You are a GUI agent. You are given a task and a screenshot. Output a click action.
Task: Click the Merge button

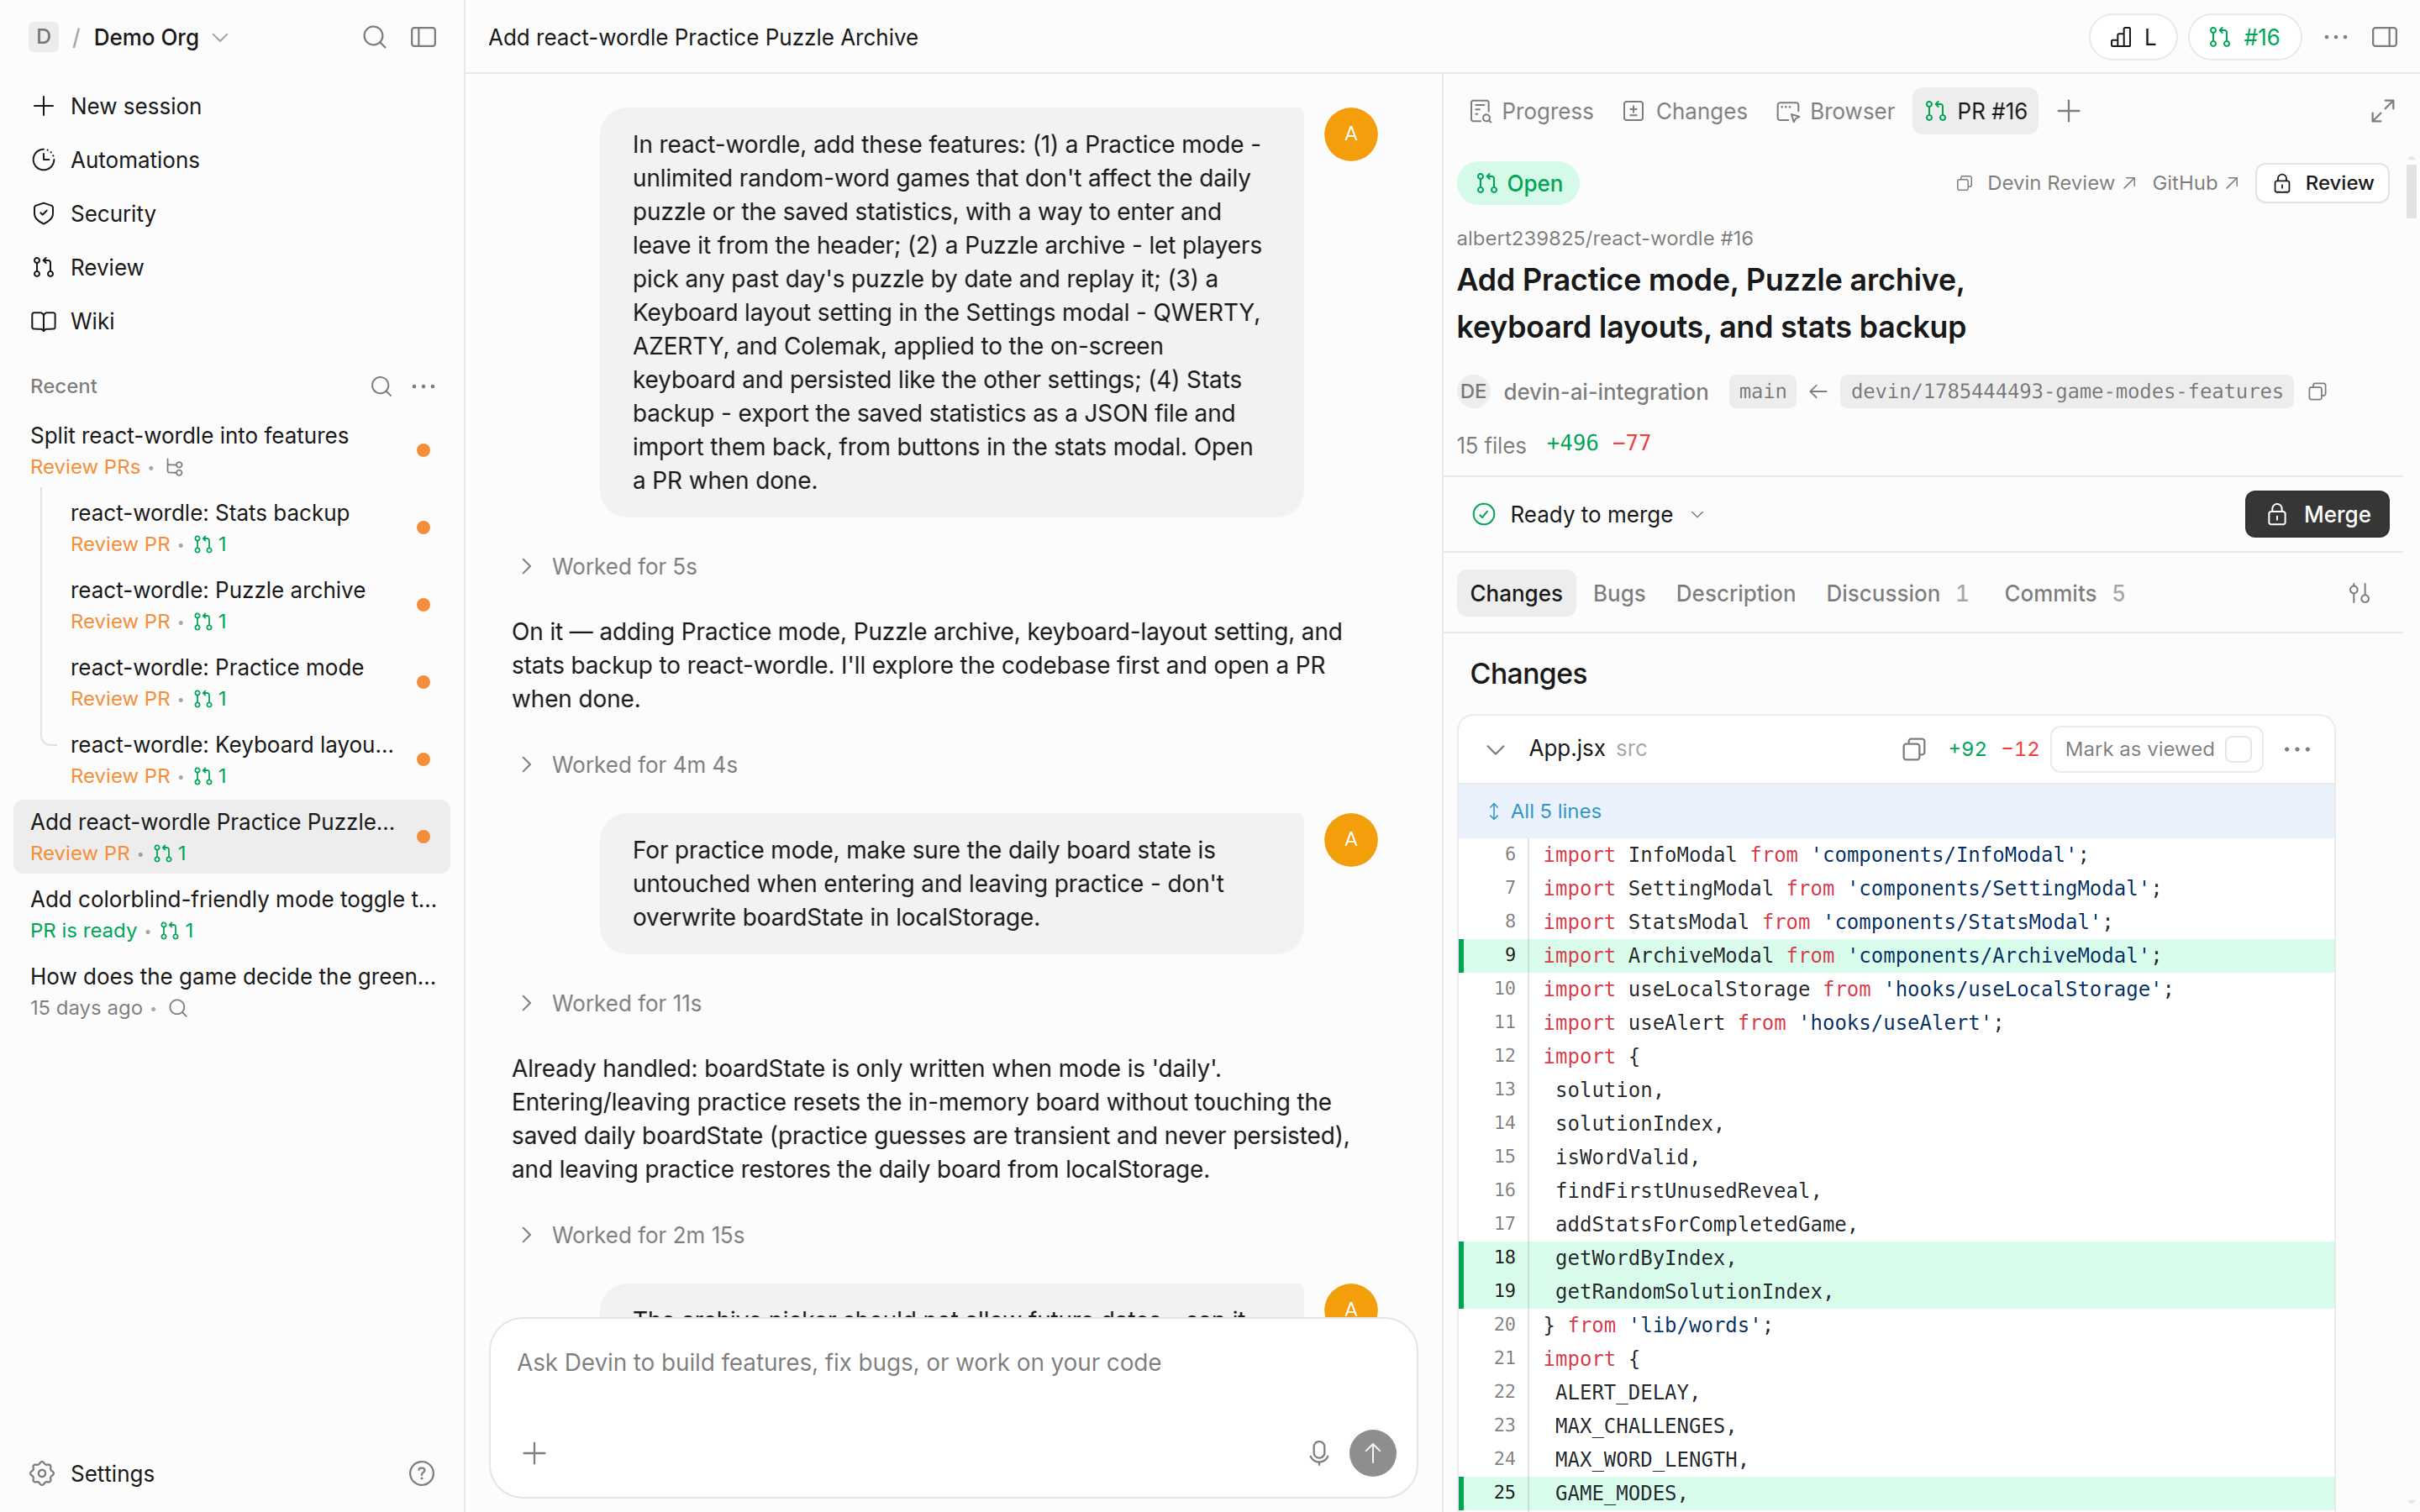pos(2317,514)
